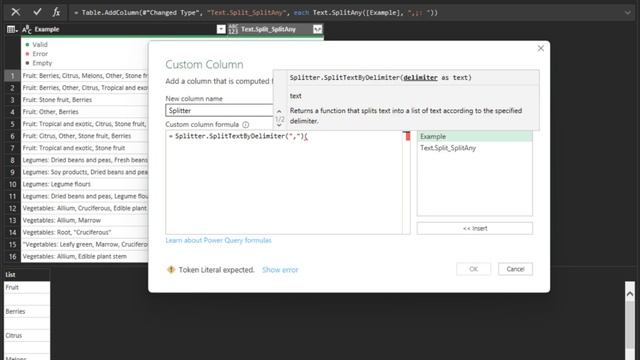Click the warning icon beside Token Literal expected
This screenshot has width=640, height=360.
(x=171, y=269)
